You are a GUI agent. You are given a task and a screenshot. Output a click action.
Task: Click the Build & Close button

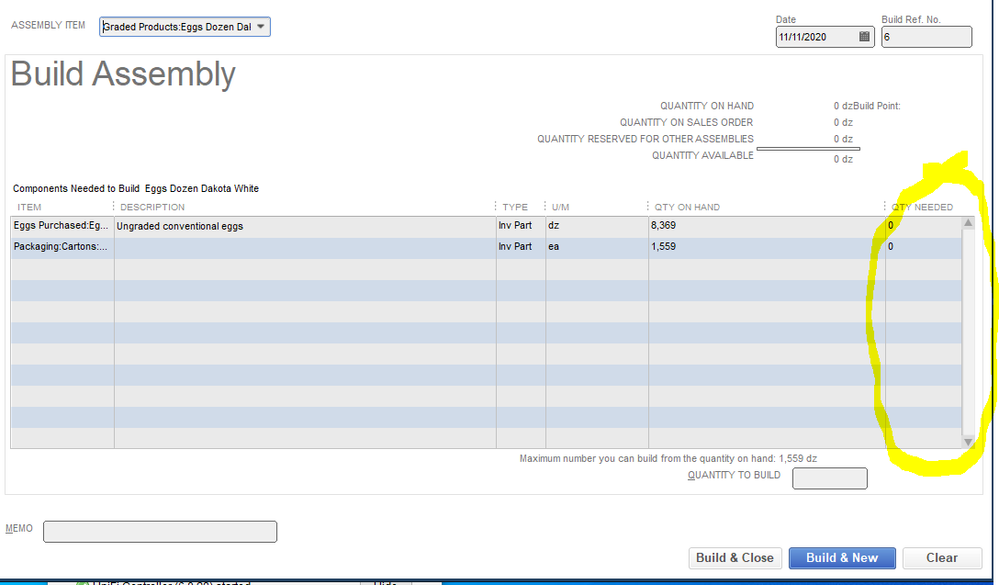[x=735, y=558]
